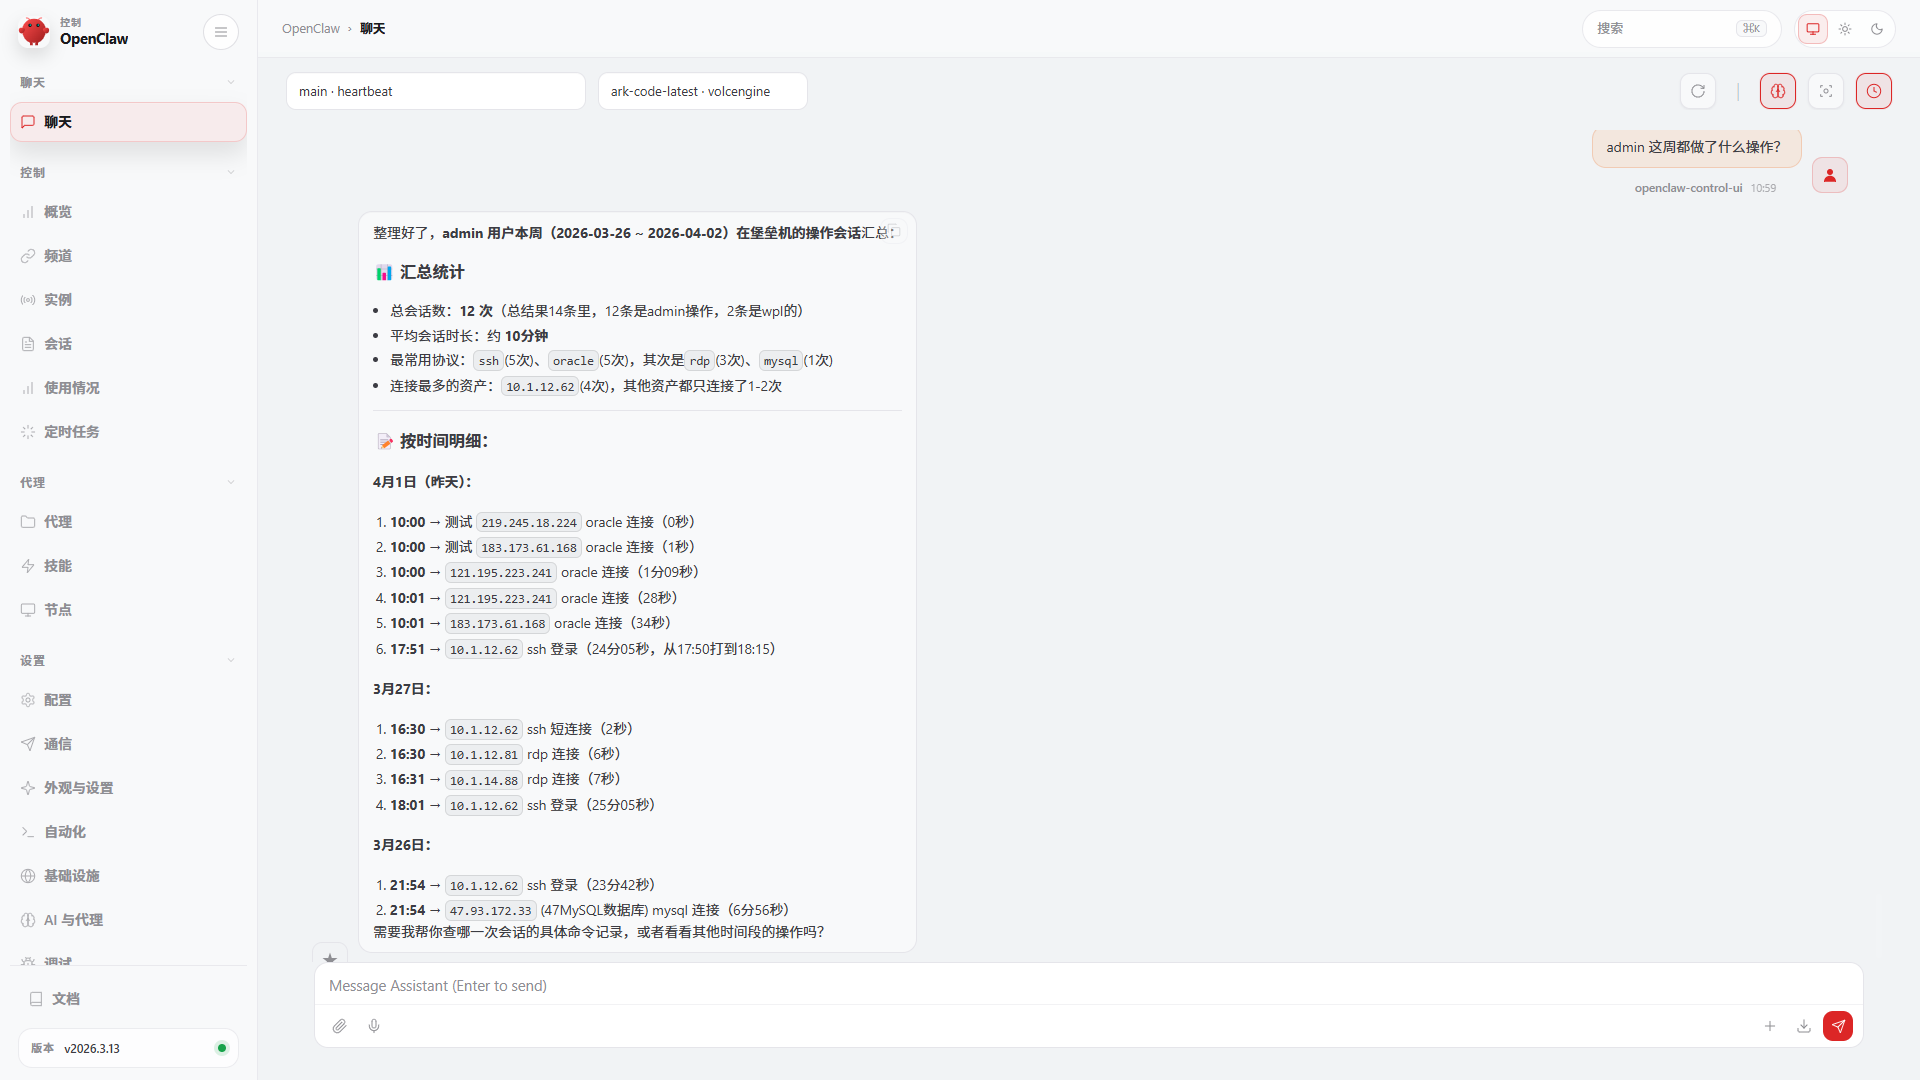Click the attach file paperclip icon
This screenshot has width=1920, height=1080.
(x=340, y=1026)
